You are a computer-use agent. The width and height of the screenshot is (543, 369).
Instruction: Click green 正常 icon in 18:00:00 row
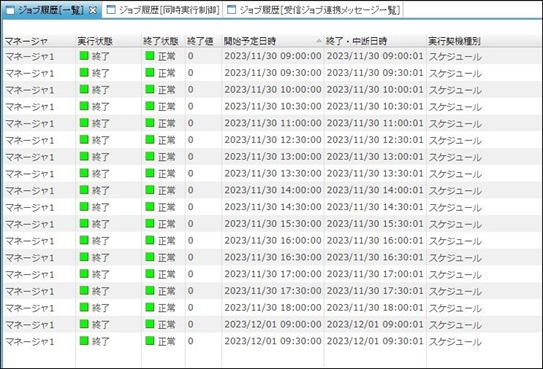(150, 307)
